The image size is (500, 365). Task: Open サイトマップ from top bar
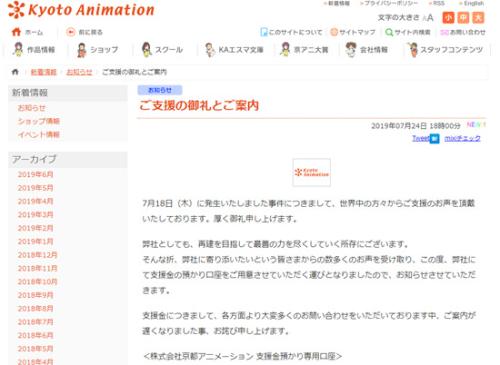[x=353, y=32]
